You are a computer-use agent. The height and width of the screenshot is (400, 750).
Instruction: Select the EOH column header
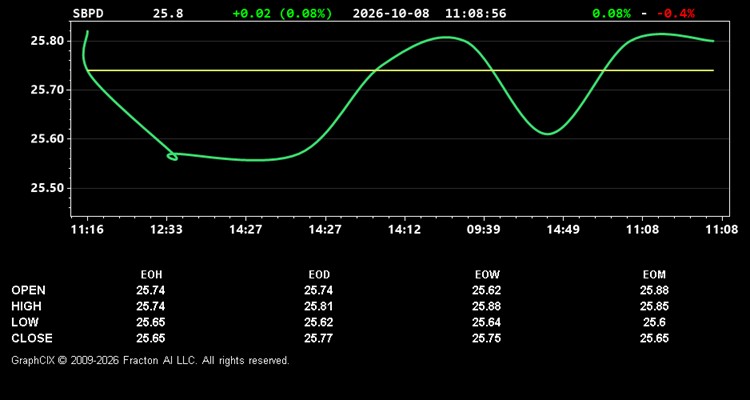tap(151, 275)
